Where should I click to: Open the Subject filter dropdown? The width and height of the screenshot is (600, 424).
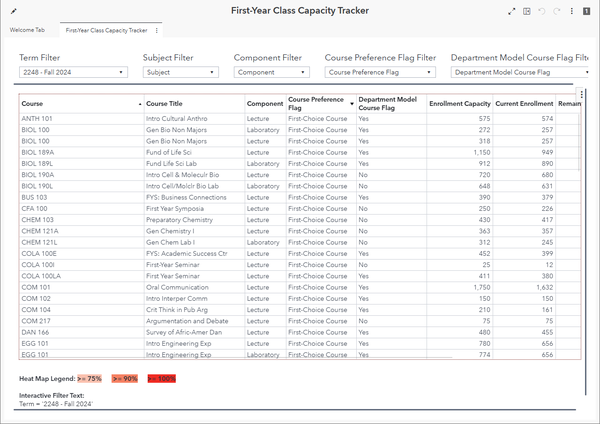[181, 72]
